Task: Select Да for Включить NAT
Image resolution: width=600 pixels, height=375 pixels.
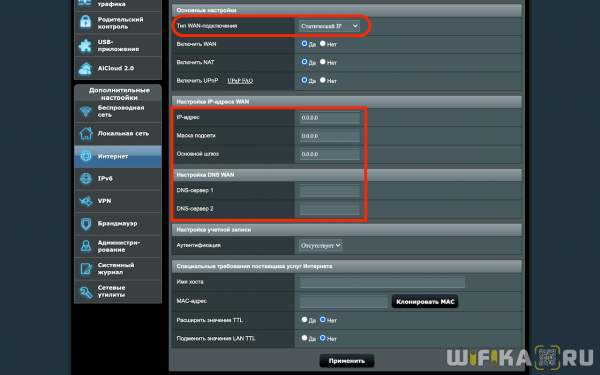Action: 304,62
